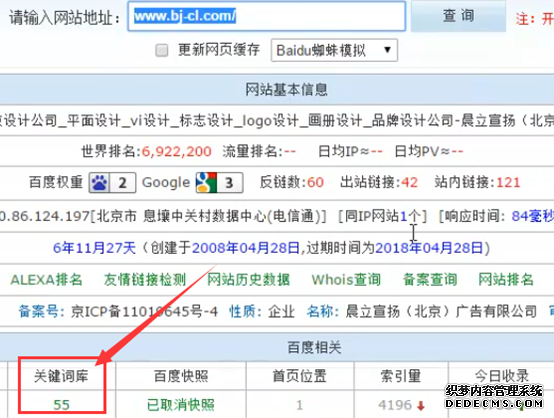Viewport: 554px width, 418px height.
Task: Click the red down arrow beside 4196
Action: pyautogui.click(x=420, y=406)
